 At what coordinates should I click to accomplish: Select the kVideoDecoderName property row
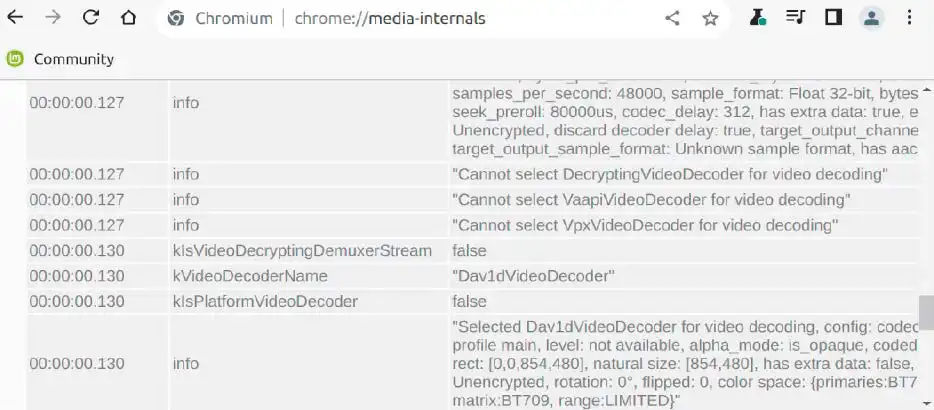[x=250, y=276]
